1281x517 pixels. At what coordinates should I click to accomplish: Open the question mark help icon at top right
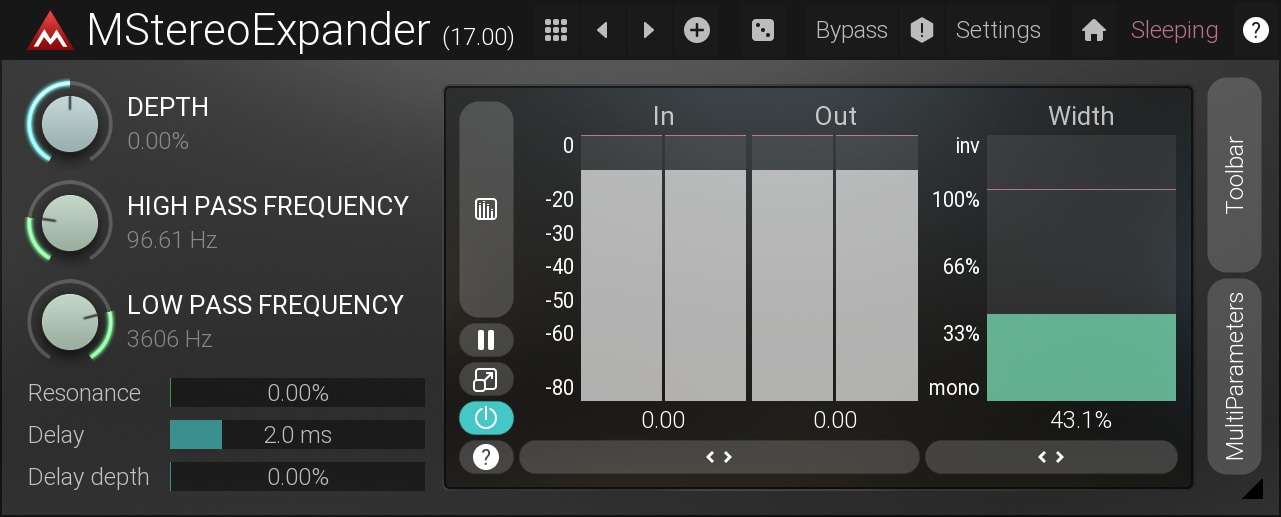pos(1254,30)
